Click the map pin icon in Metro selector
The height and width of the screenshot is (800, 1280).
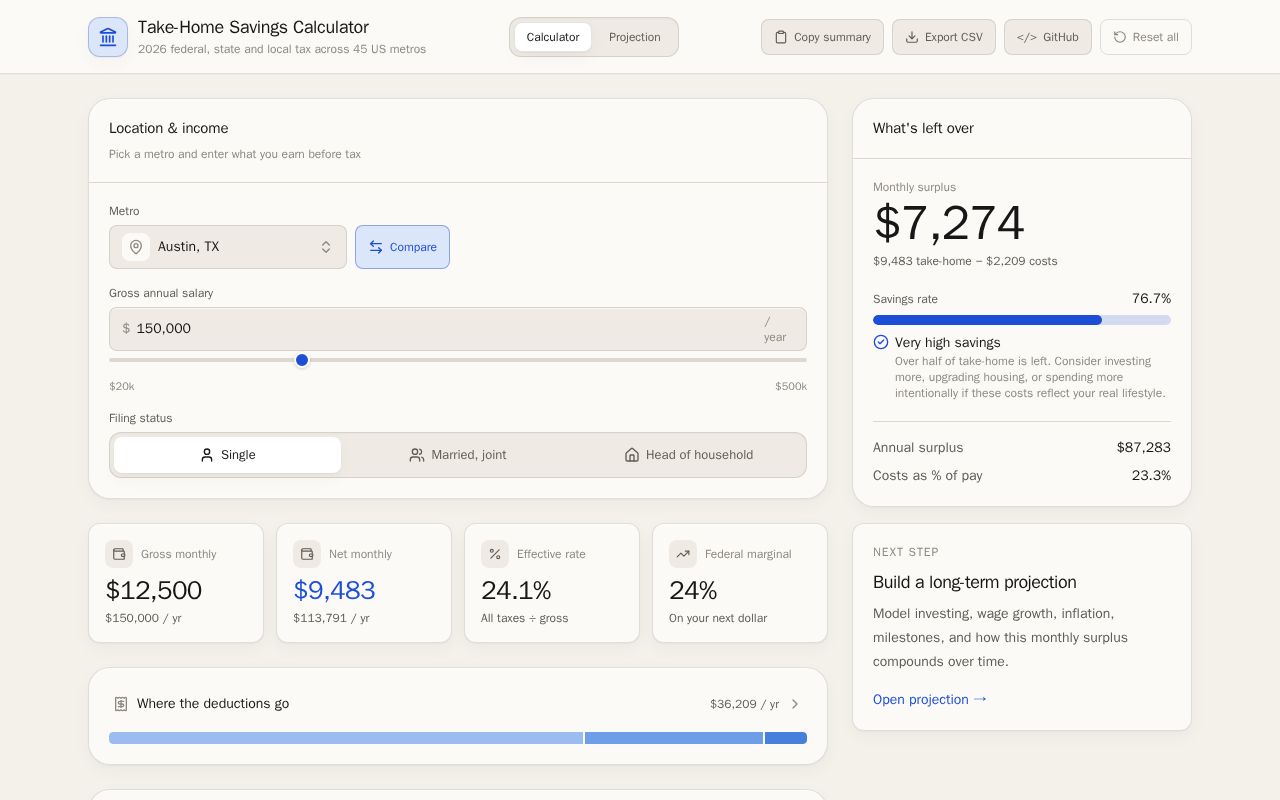pos(136,247)
